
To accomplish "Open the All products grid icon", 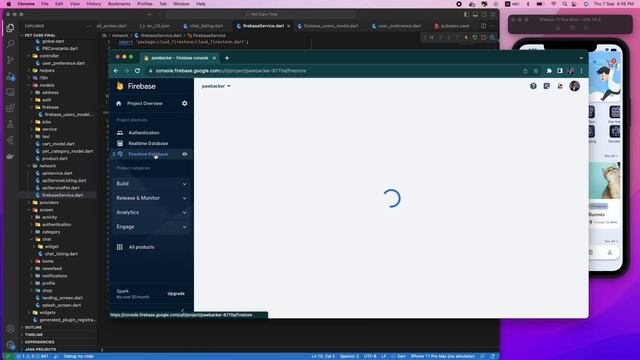I will click(120, 247).
